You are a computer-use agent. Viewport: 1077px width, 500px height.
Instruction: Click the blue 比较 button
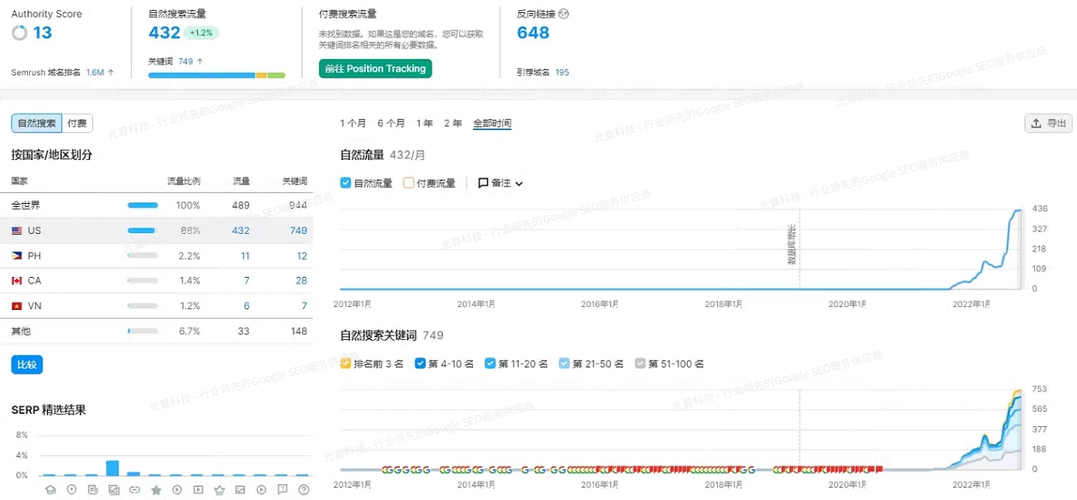click(27, 365)
